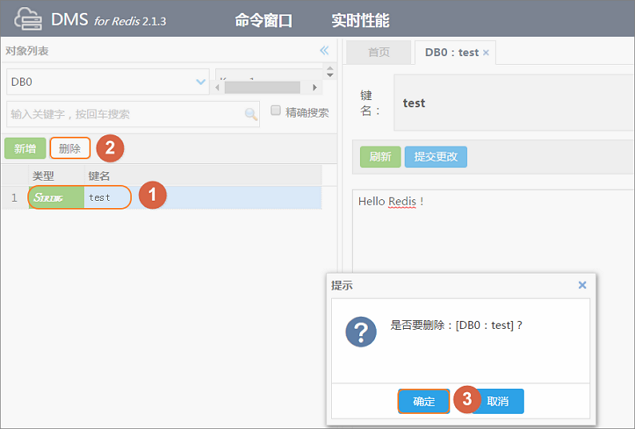
Task: Open the DB0 database dropdown
Action: point(108,82)
